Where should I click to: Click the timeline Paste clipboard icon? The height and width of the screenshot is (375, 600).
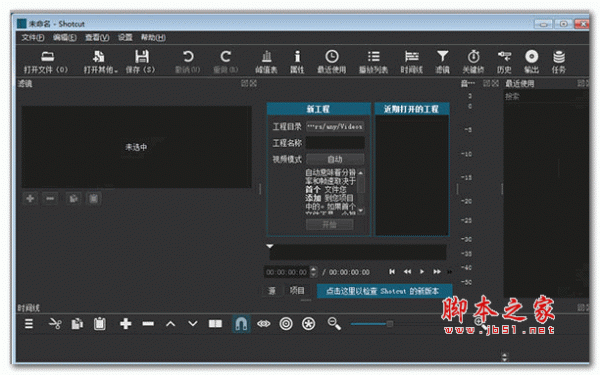(x=99, y=324)
